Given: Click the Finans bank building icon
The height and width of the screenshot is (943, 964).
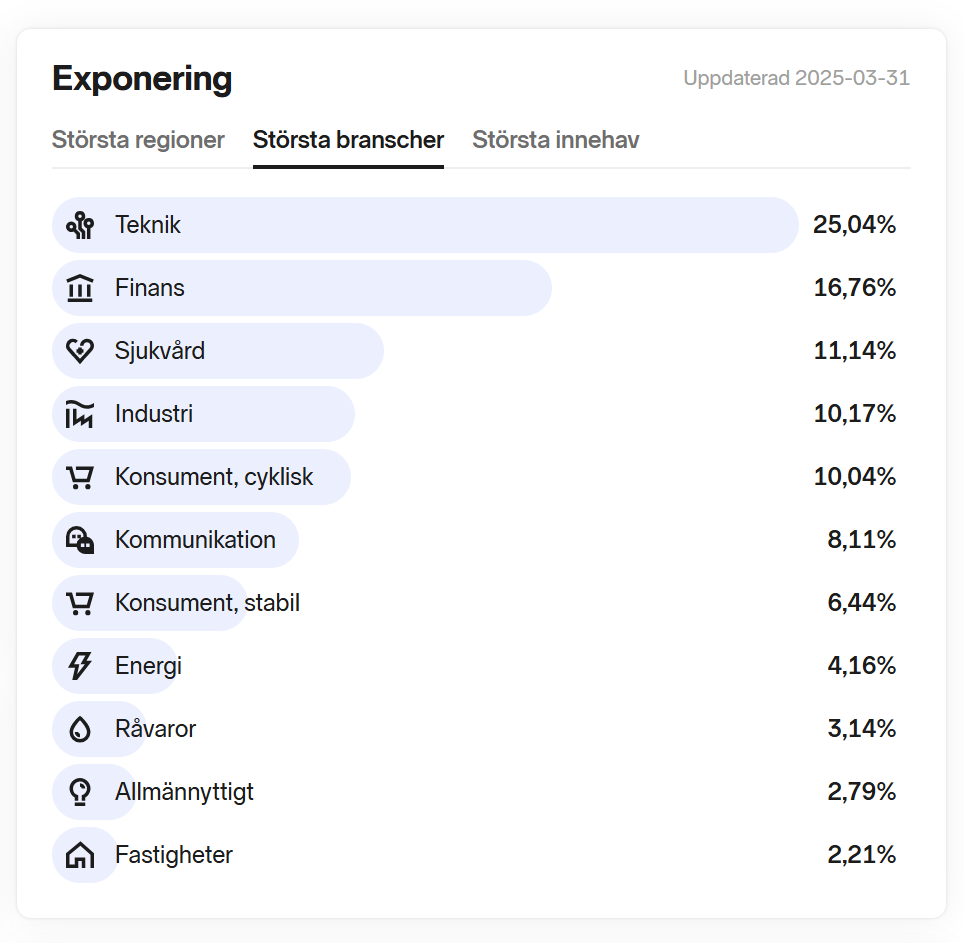Looking at the screenshot, I should [x=80, y=288].
